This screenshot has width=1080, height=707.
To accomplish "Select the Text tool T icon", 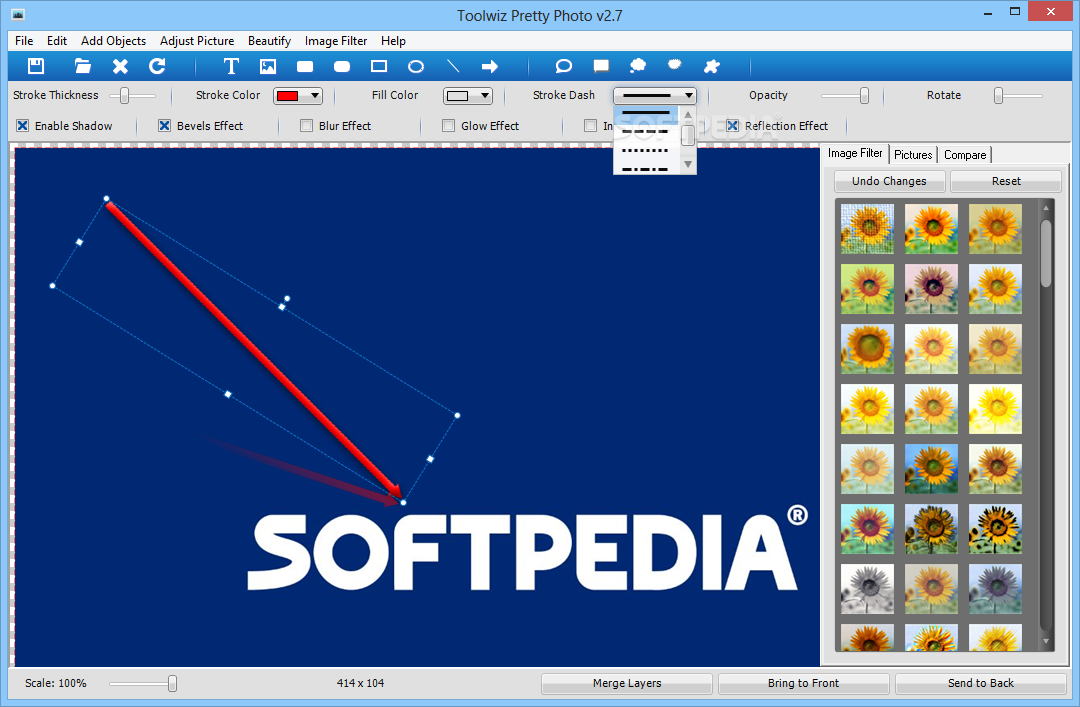I will (231, 66).
